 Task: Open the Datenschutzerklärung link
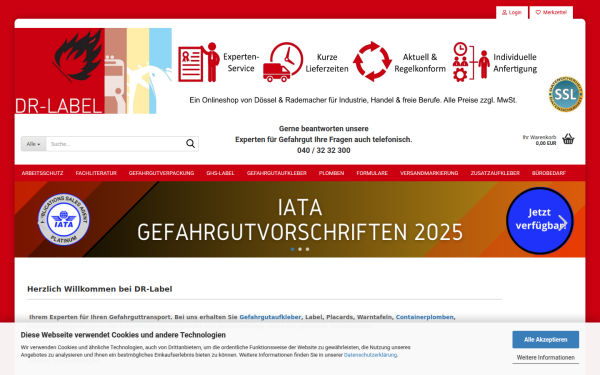tap(370, 355)
